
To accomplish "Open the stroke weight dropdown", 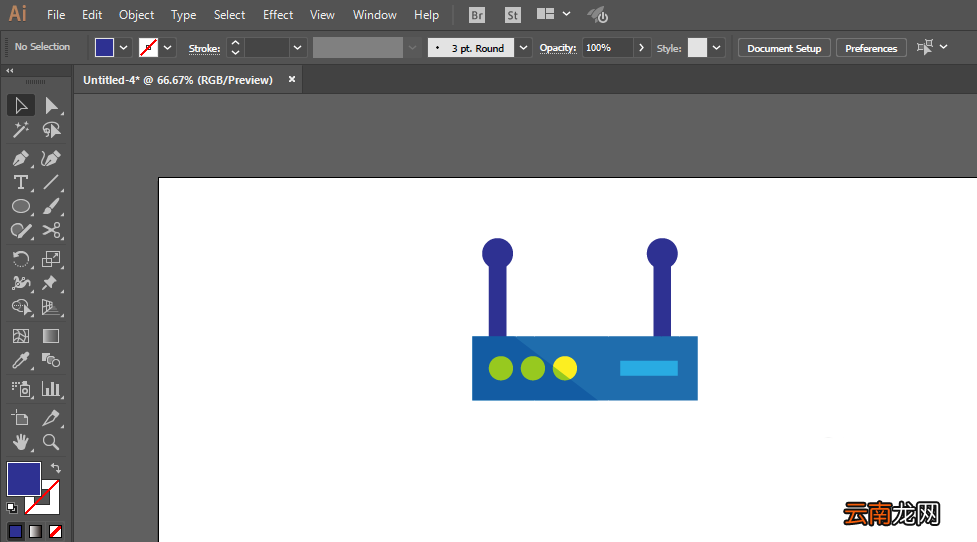I will (x=297, y=48).
